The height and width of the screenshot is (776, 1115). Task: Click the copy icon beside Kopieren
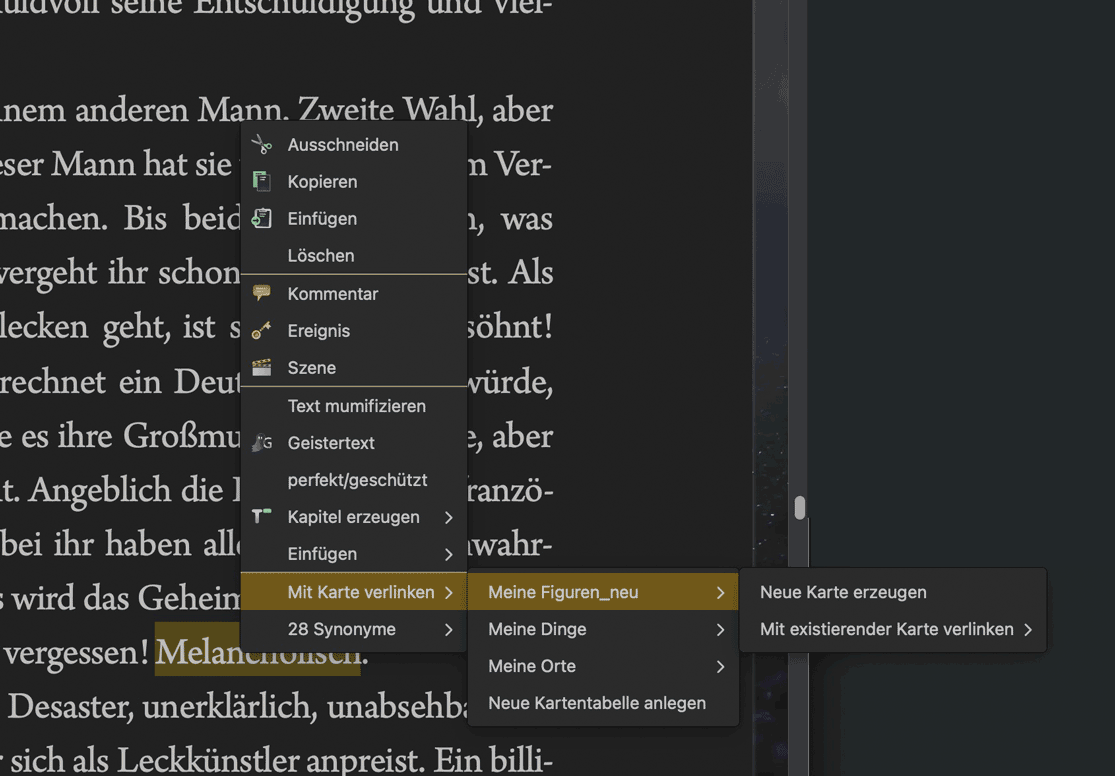point(262,181)
